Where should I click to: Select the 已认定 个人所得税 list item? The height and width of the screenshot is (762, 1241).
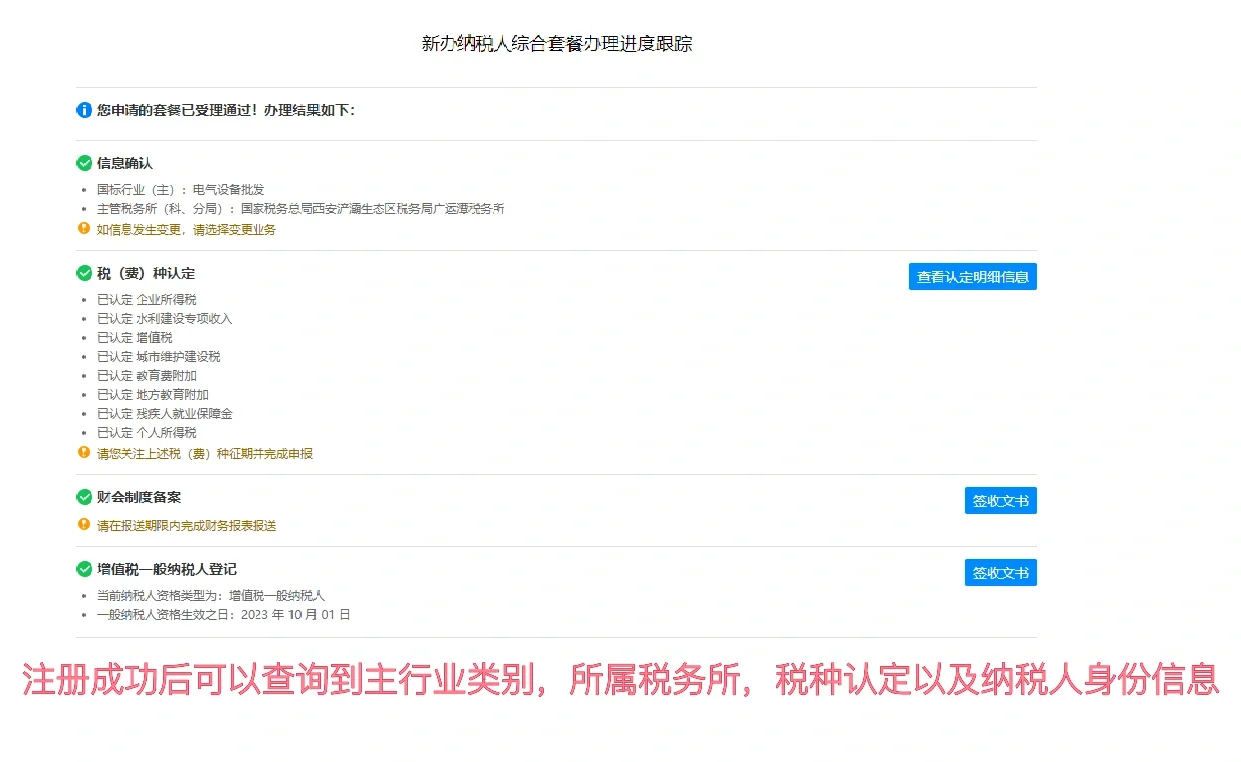point(146,433)
